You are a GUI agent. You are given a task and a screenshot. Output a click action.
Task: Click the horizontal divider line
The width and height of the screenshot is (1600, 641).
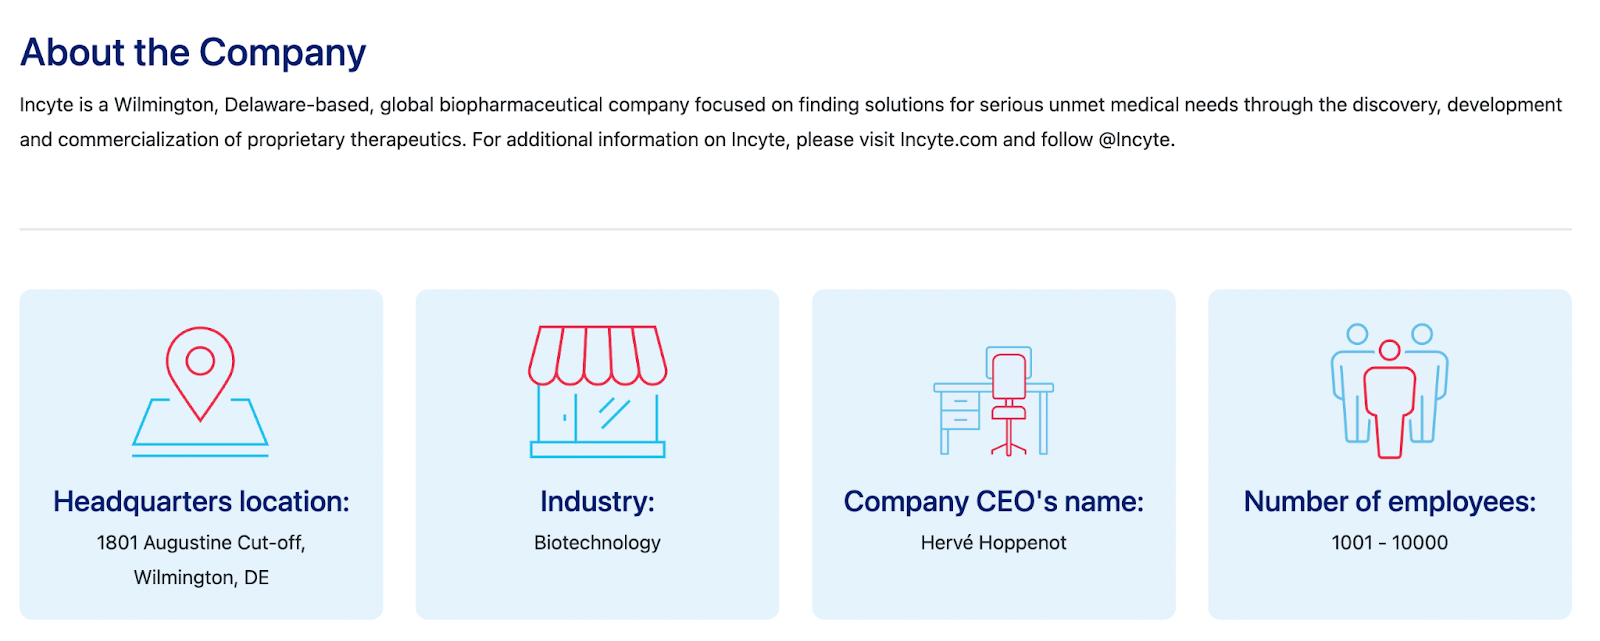coord(796,229)
